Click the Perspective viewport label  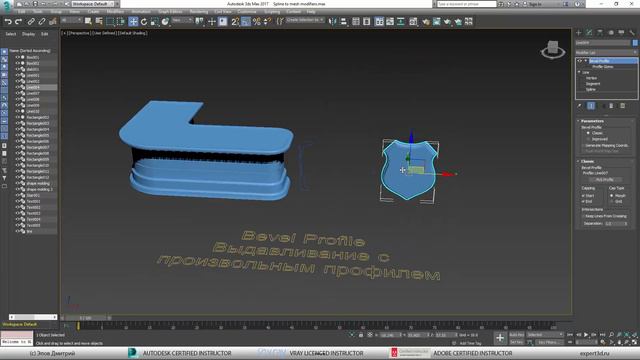click(x=80, y=33)
